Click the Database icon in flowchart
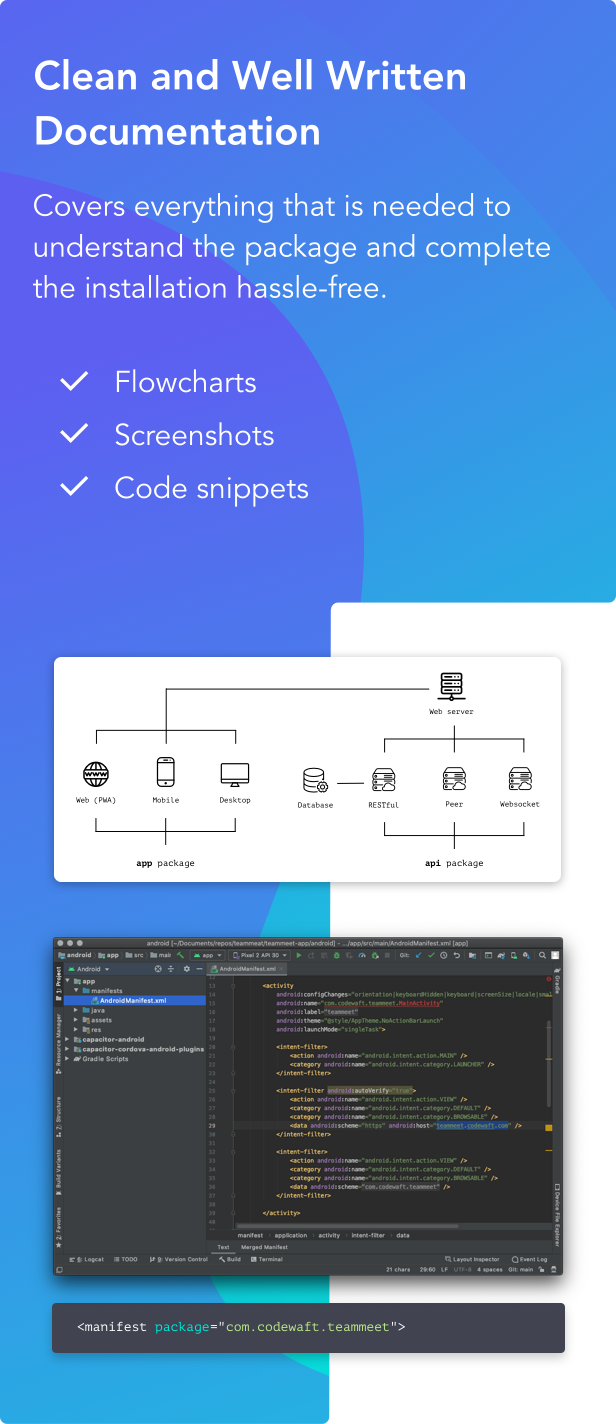This screenshot has height=1424, width=616. [315, 781]
